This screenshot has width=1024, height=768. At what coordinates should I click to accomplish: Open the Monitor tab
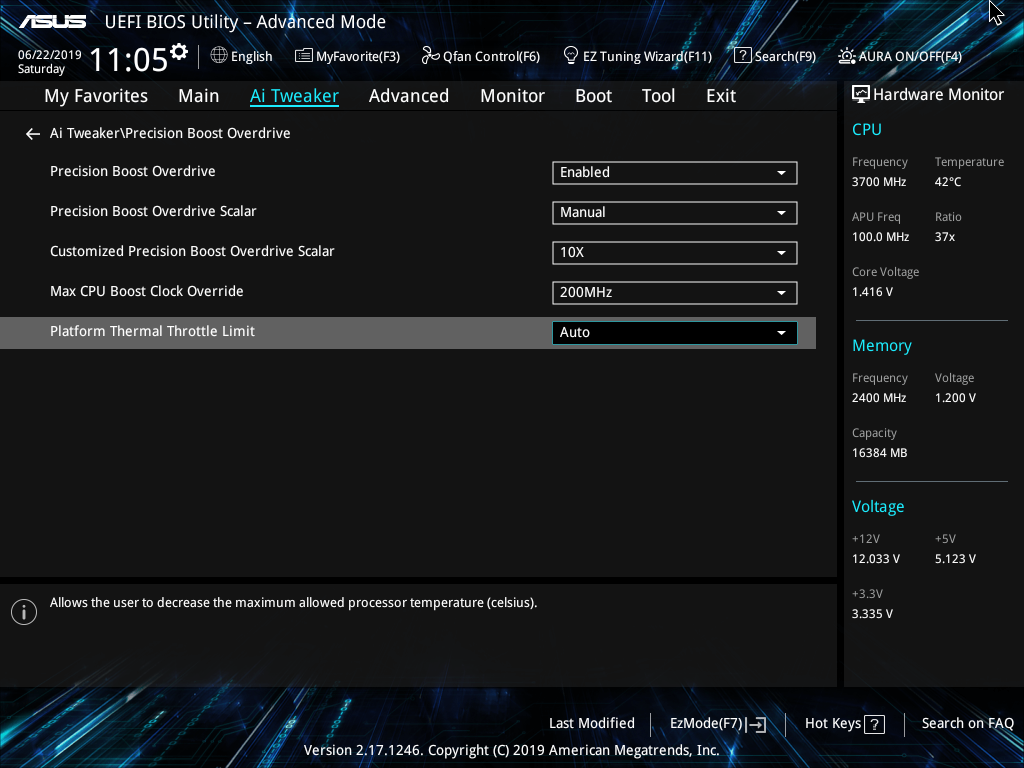coord(513,96)
